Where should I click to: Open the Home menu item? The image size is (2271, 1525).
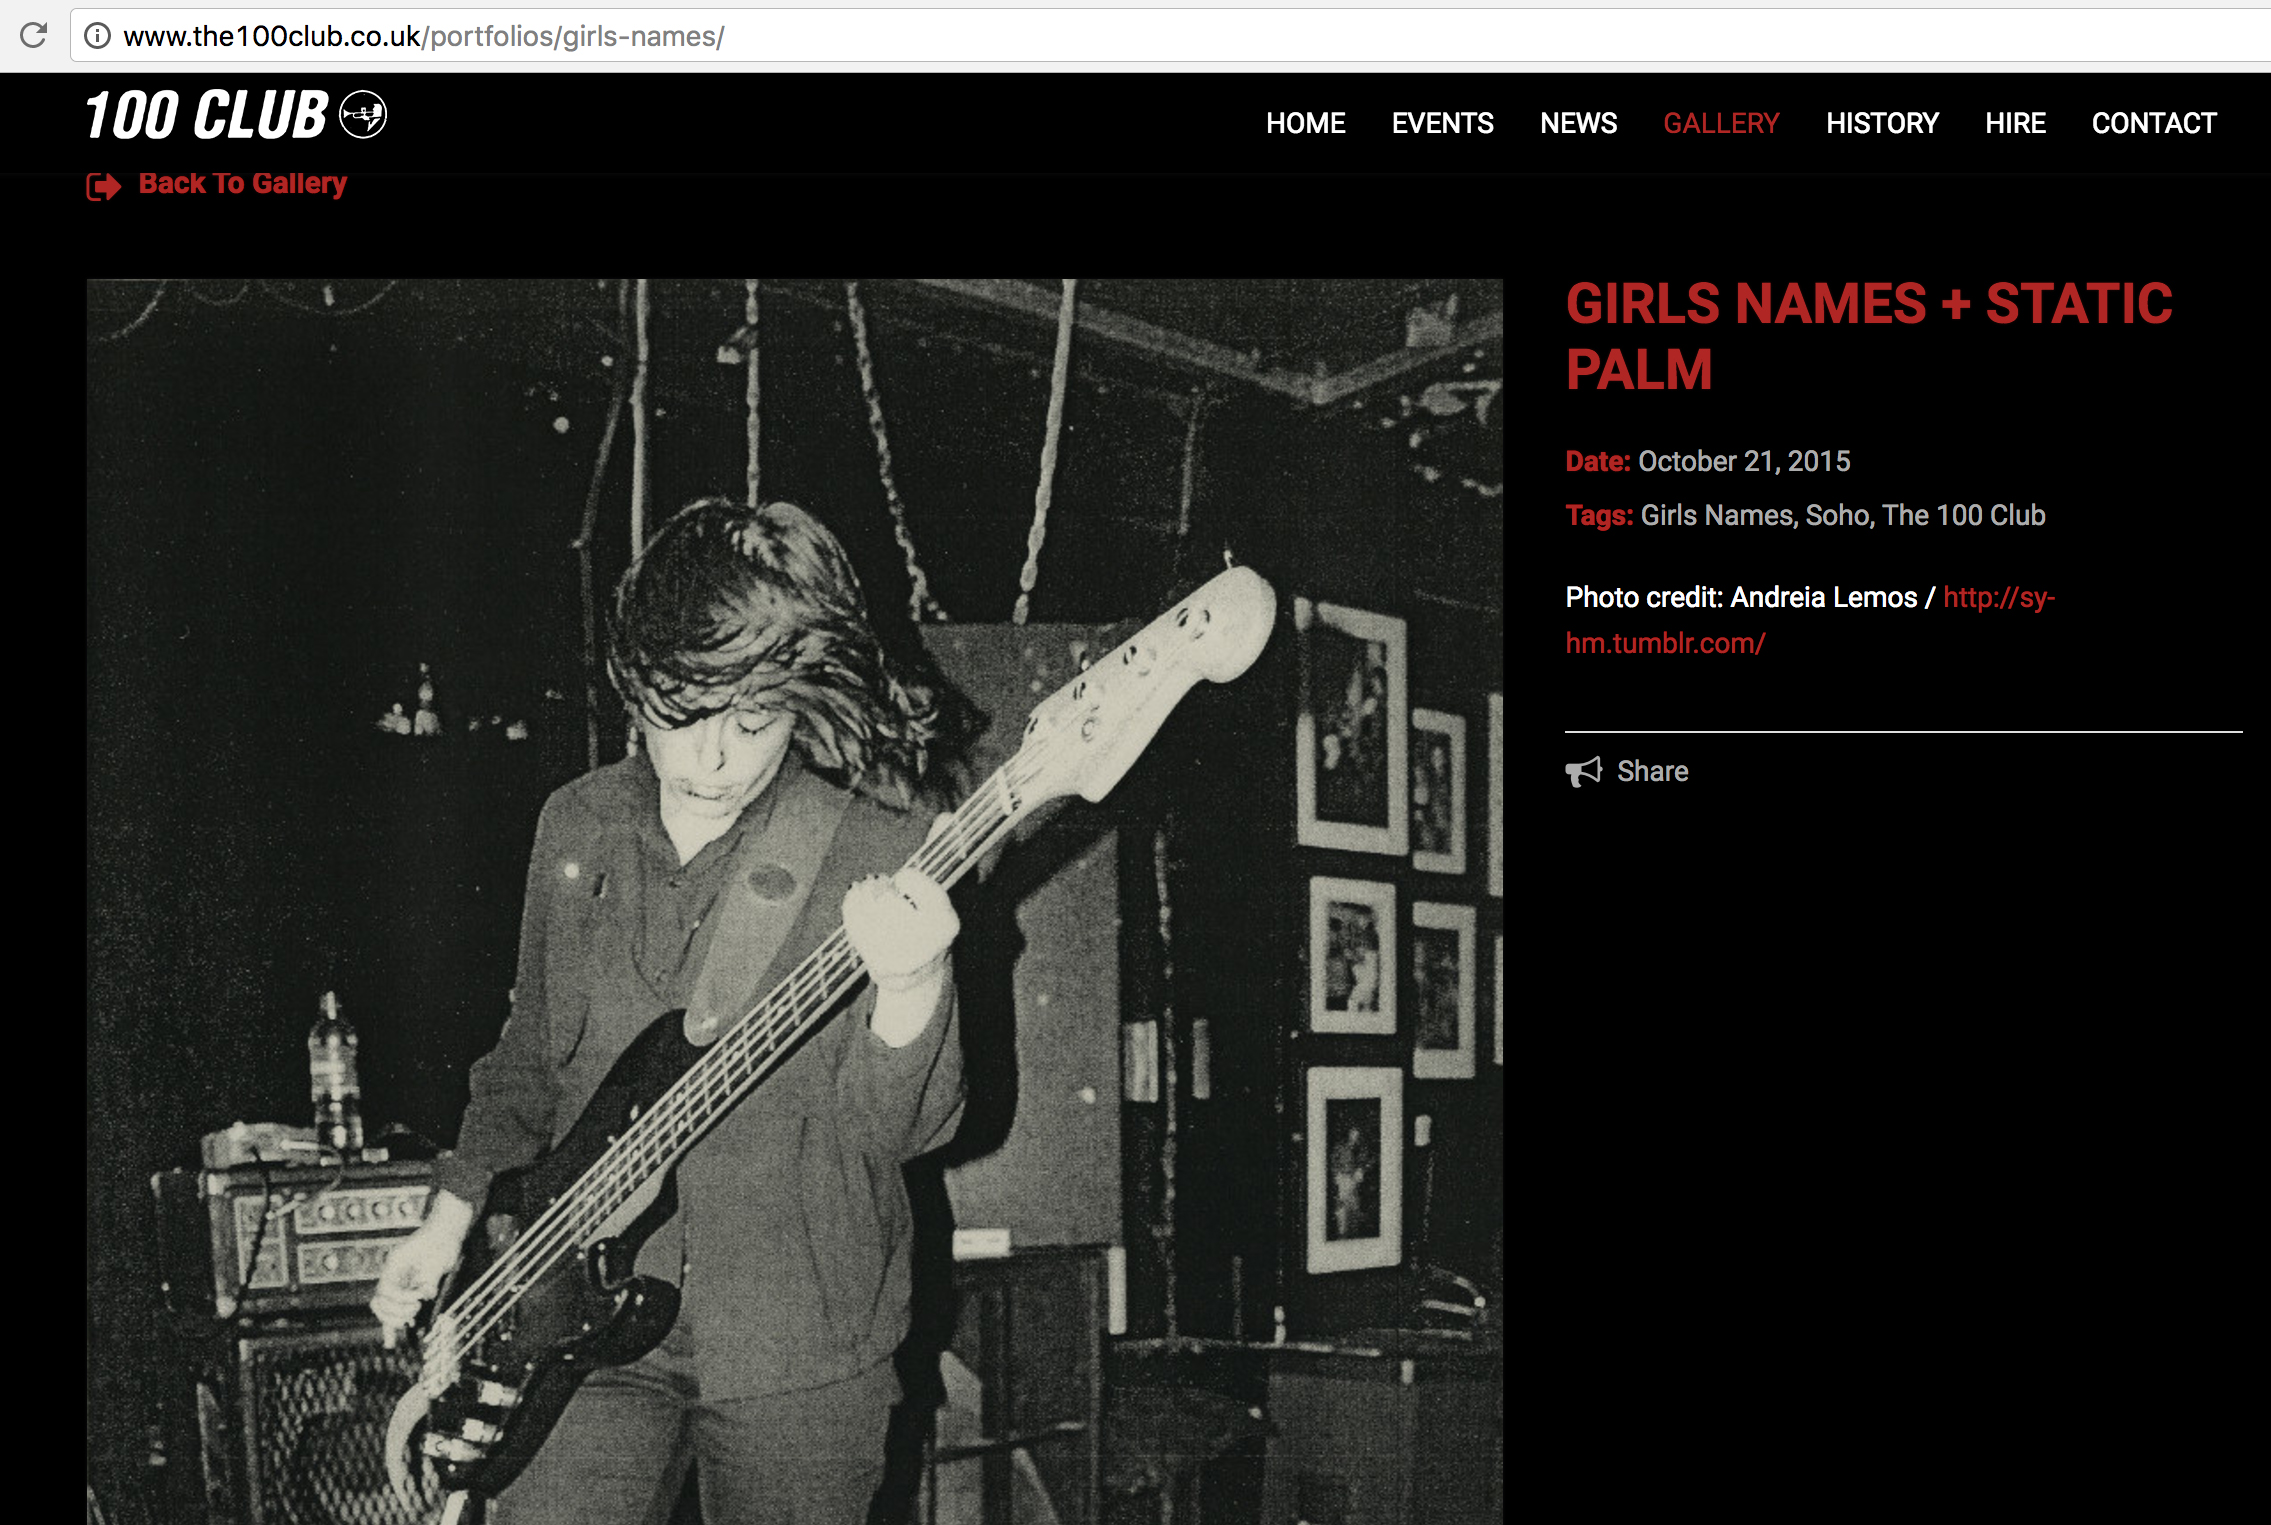coord(1305,123)
